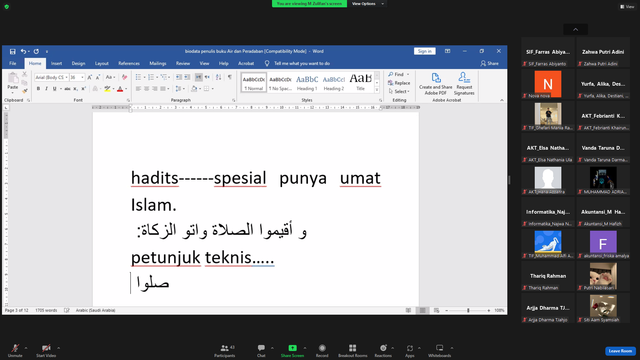Open the File tab
640x360 pixels.
point(13,63)
